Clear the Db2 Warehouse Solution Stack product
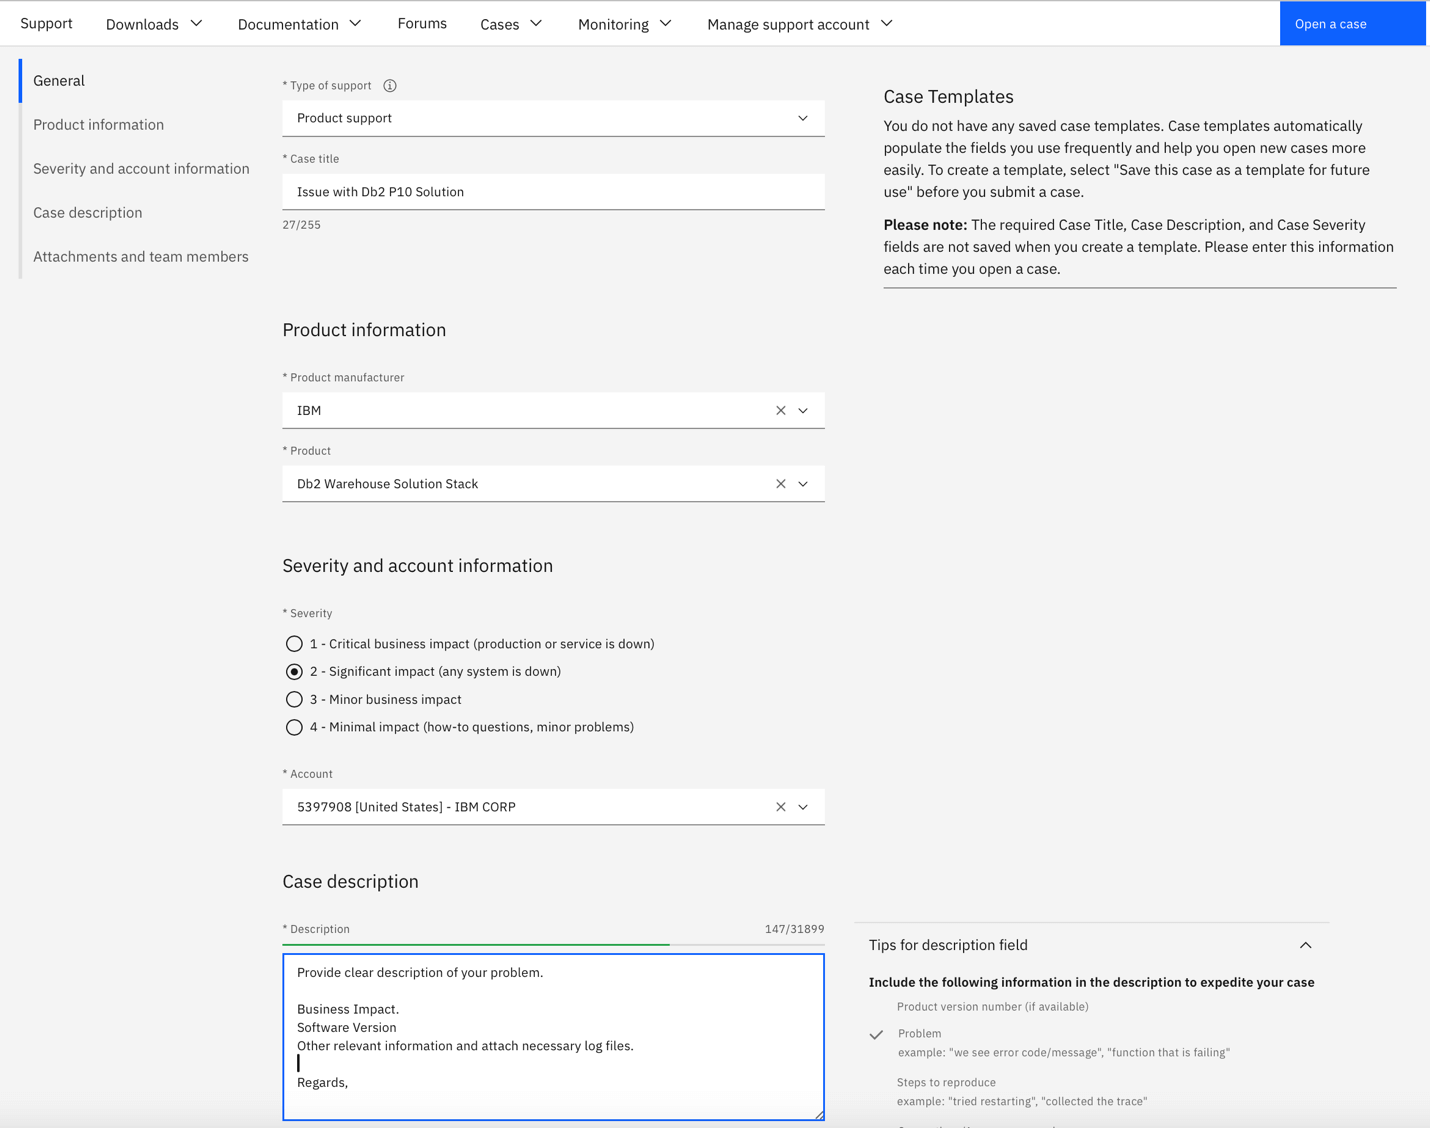The height and width of the screenshot is (1128, 1430). click(781, 484)
